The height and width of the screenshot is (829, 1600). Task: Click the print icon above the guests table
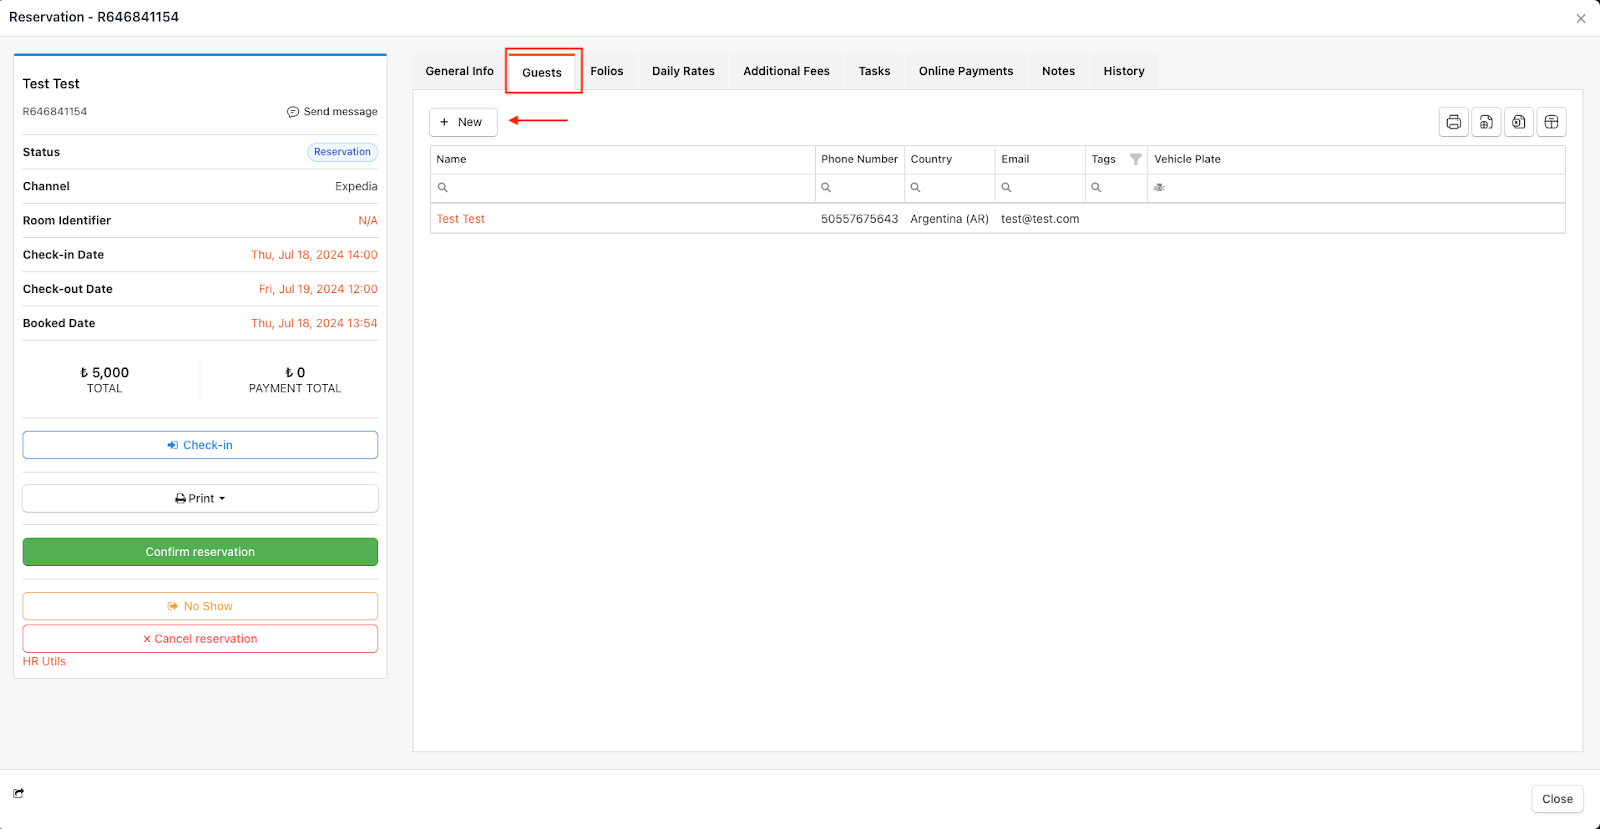point(1453,122)
